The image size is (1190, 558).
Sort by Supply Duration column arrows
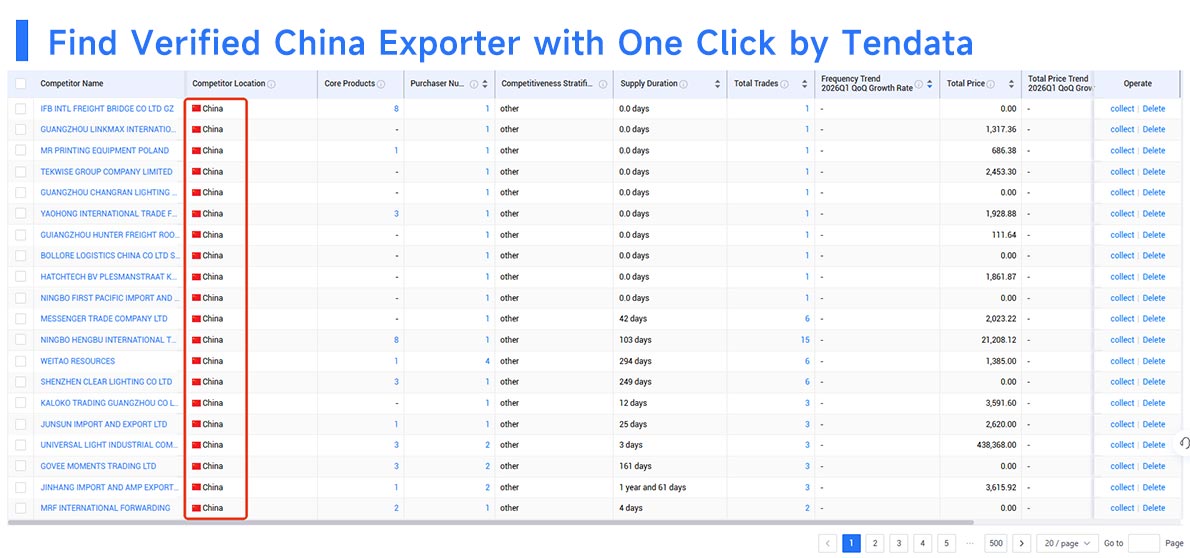click(717, 84)
